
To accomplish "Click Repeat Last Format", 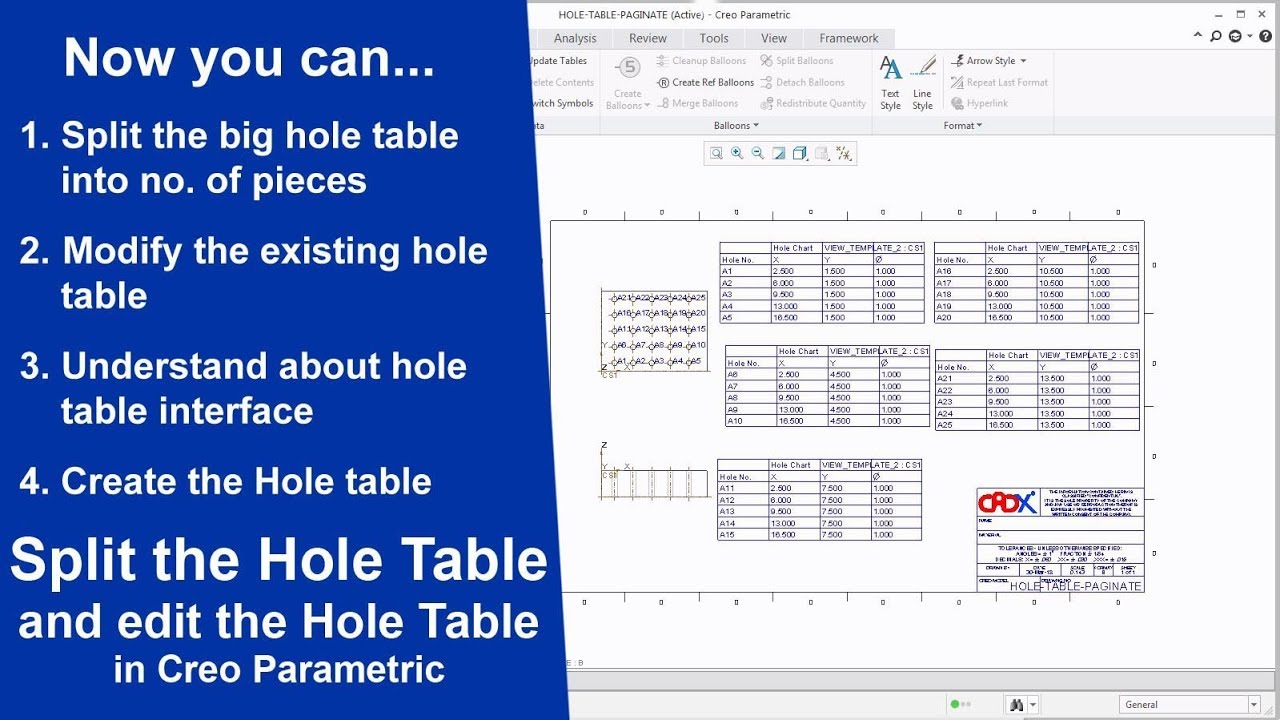I will (999, 83).
